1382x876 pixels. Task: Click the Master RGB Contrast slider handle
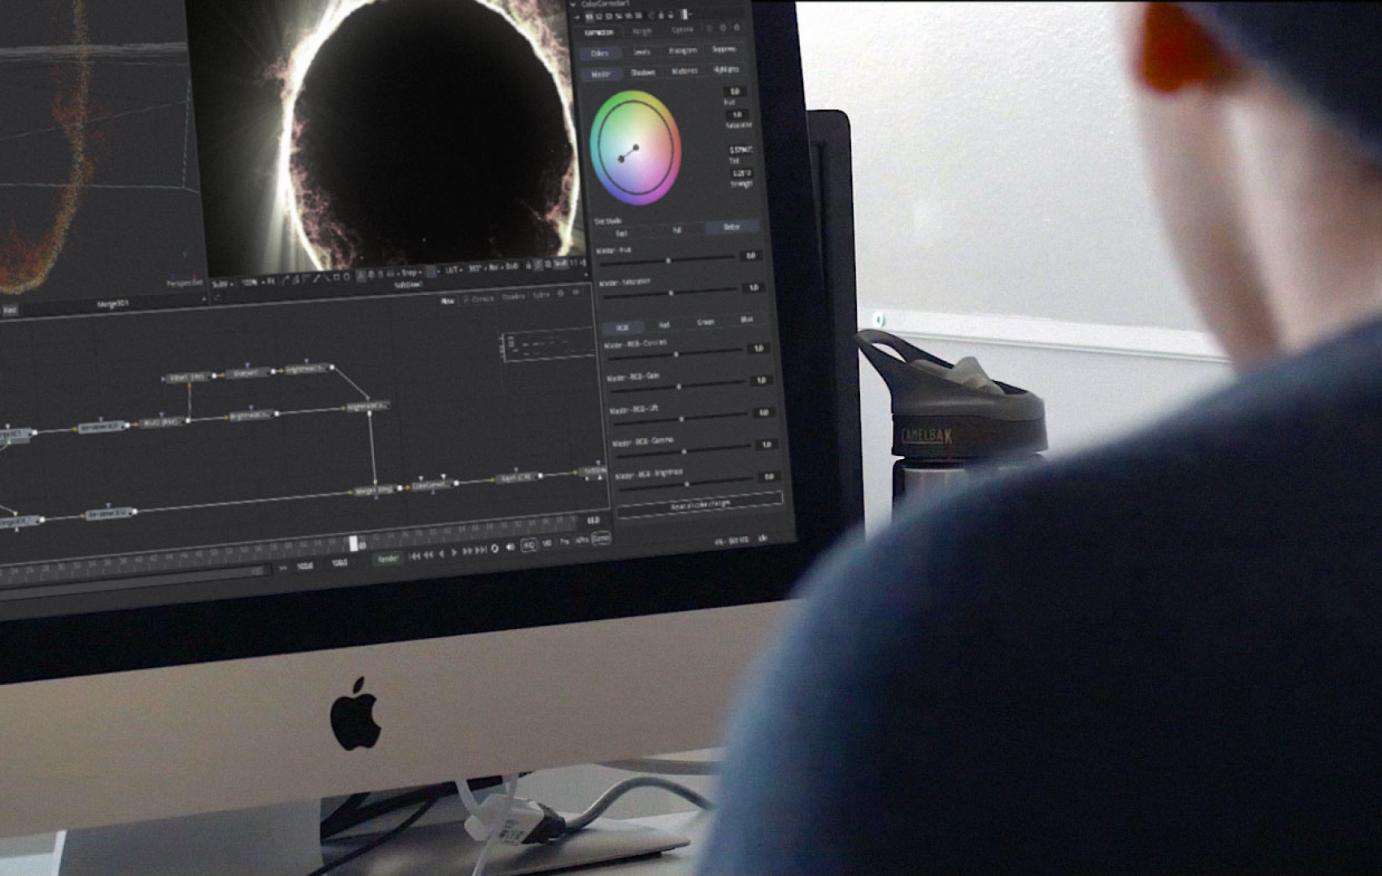[677, 353]
